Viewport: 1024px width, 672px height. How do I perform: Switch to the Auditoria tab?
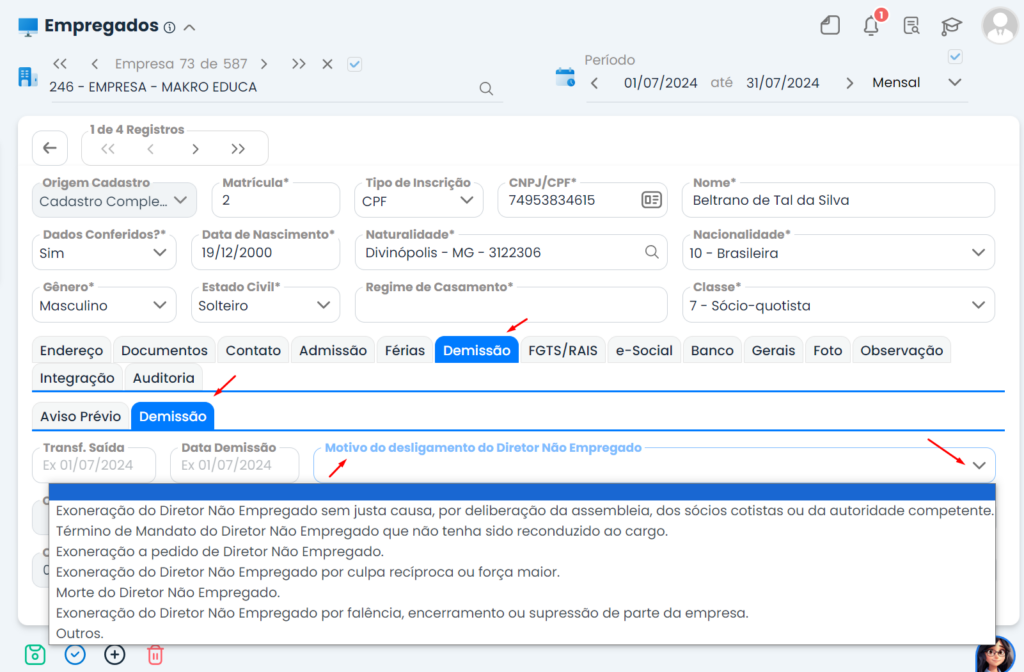[x=163, y=377]
